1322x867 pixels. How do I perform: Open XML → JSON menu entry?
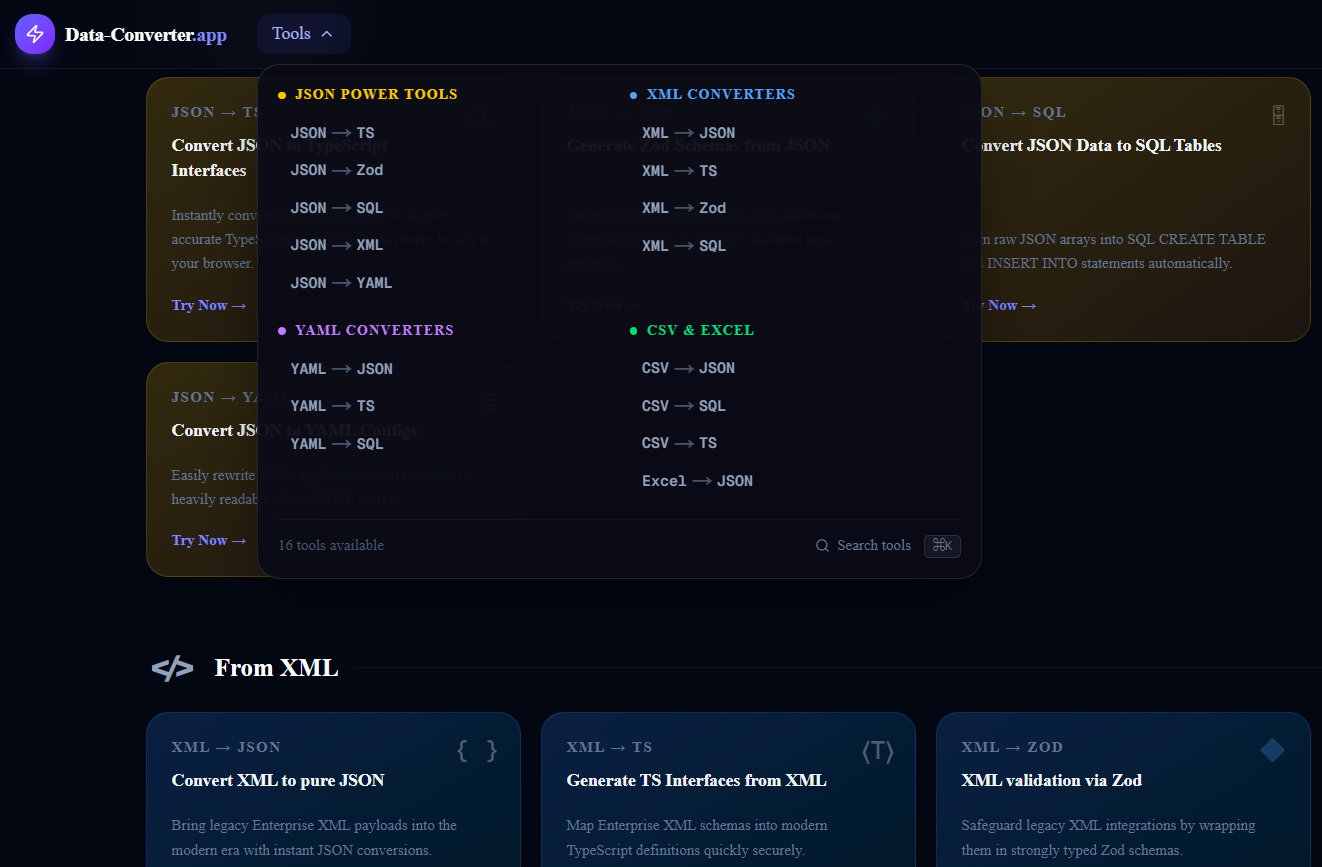(x=688, y=133)
